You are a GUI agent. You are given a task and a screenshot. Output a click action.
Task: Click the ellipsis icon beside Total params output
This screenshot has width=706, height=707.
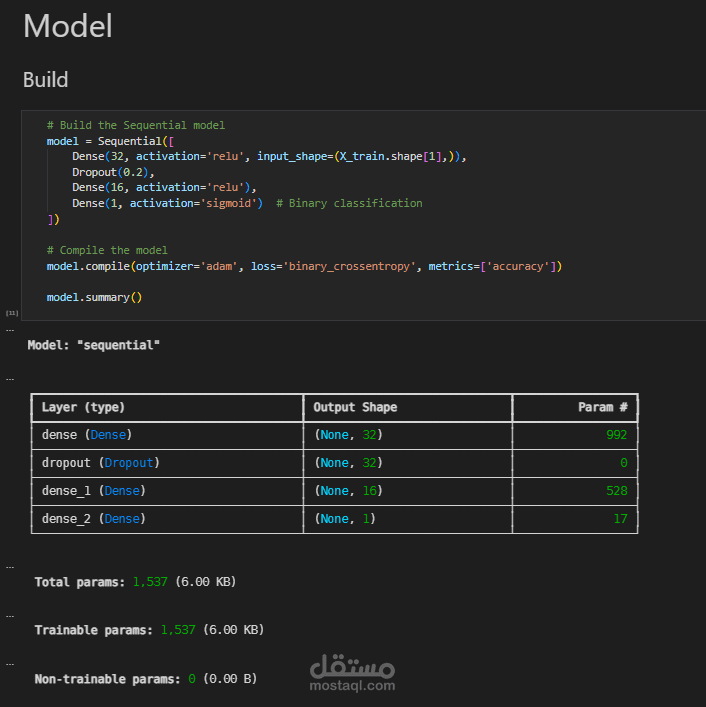9,566
